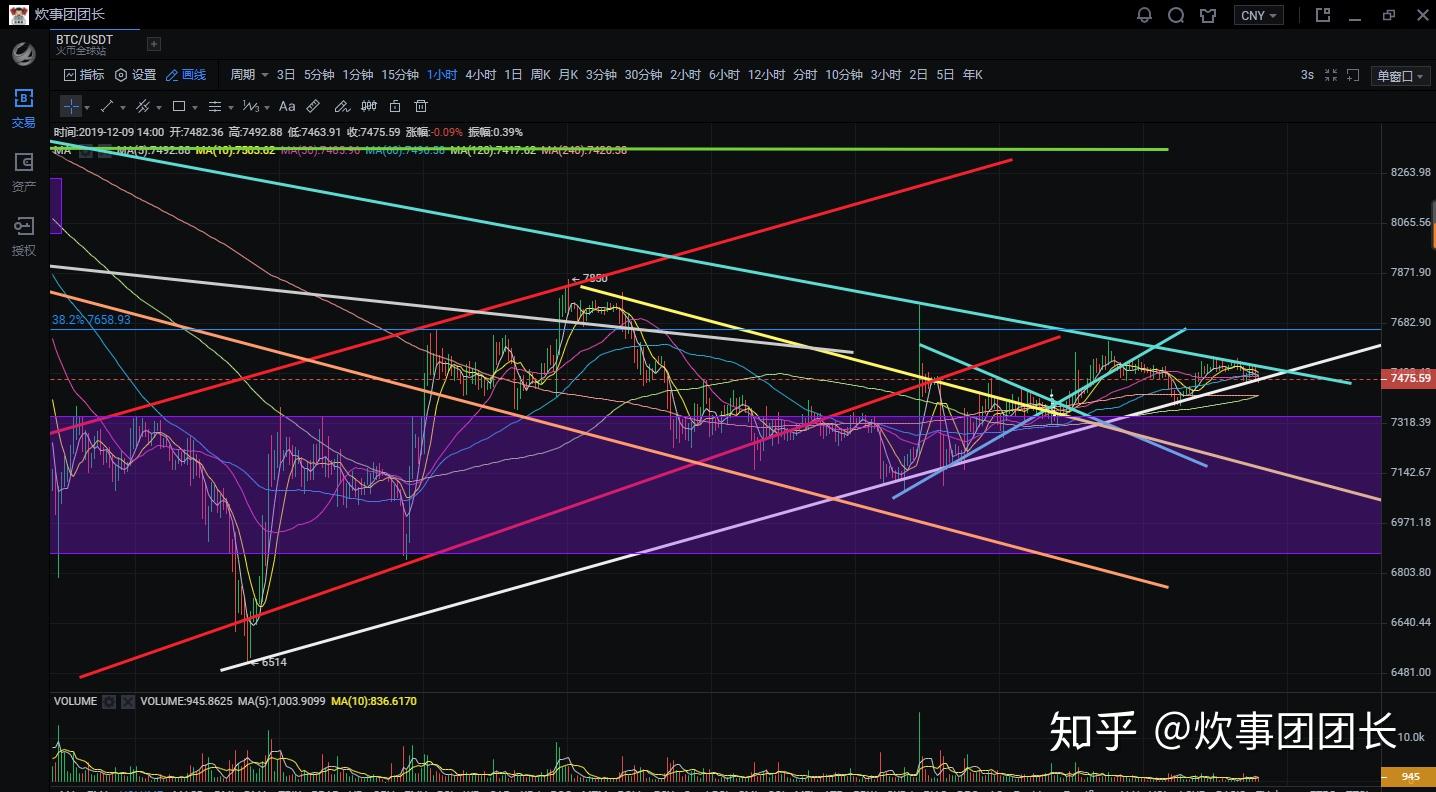Switch to the 月K timeframe
The width and height of the screenshot is (1436, 792).
pyautogui.click(x=568, y=75)
